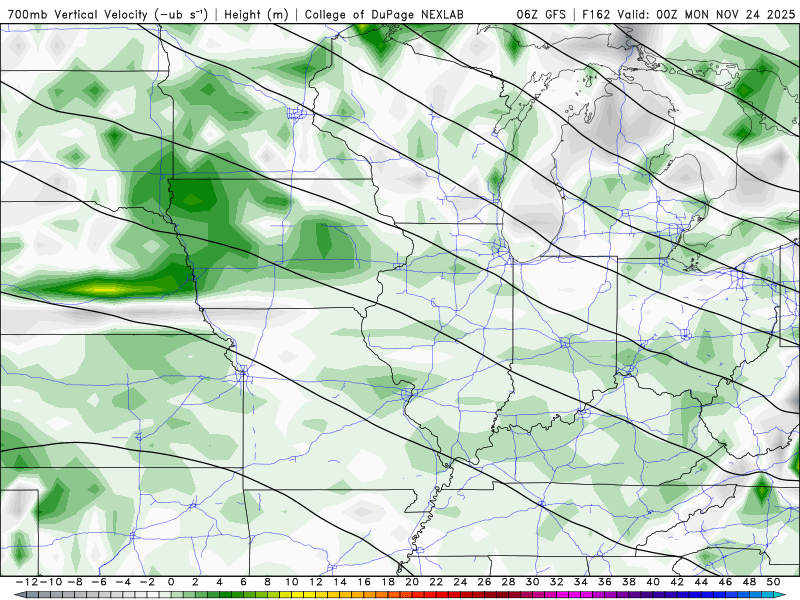Screen dimensions: 800x600
Task: Click the "-6" color scale label
Action: pos(99,582)
